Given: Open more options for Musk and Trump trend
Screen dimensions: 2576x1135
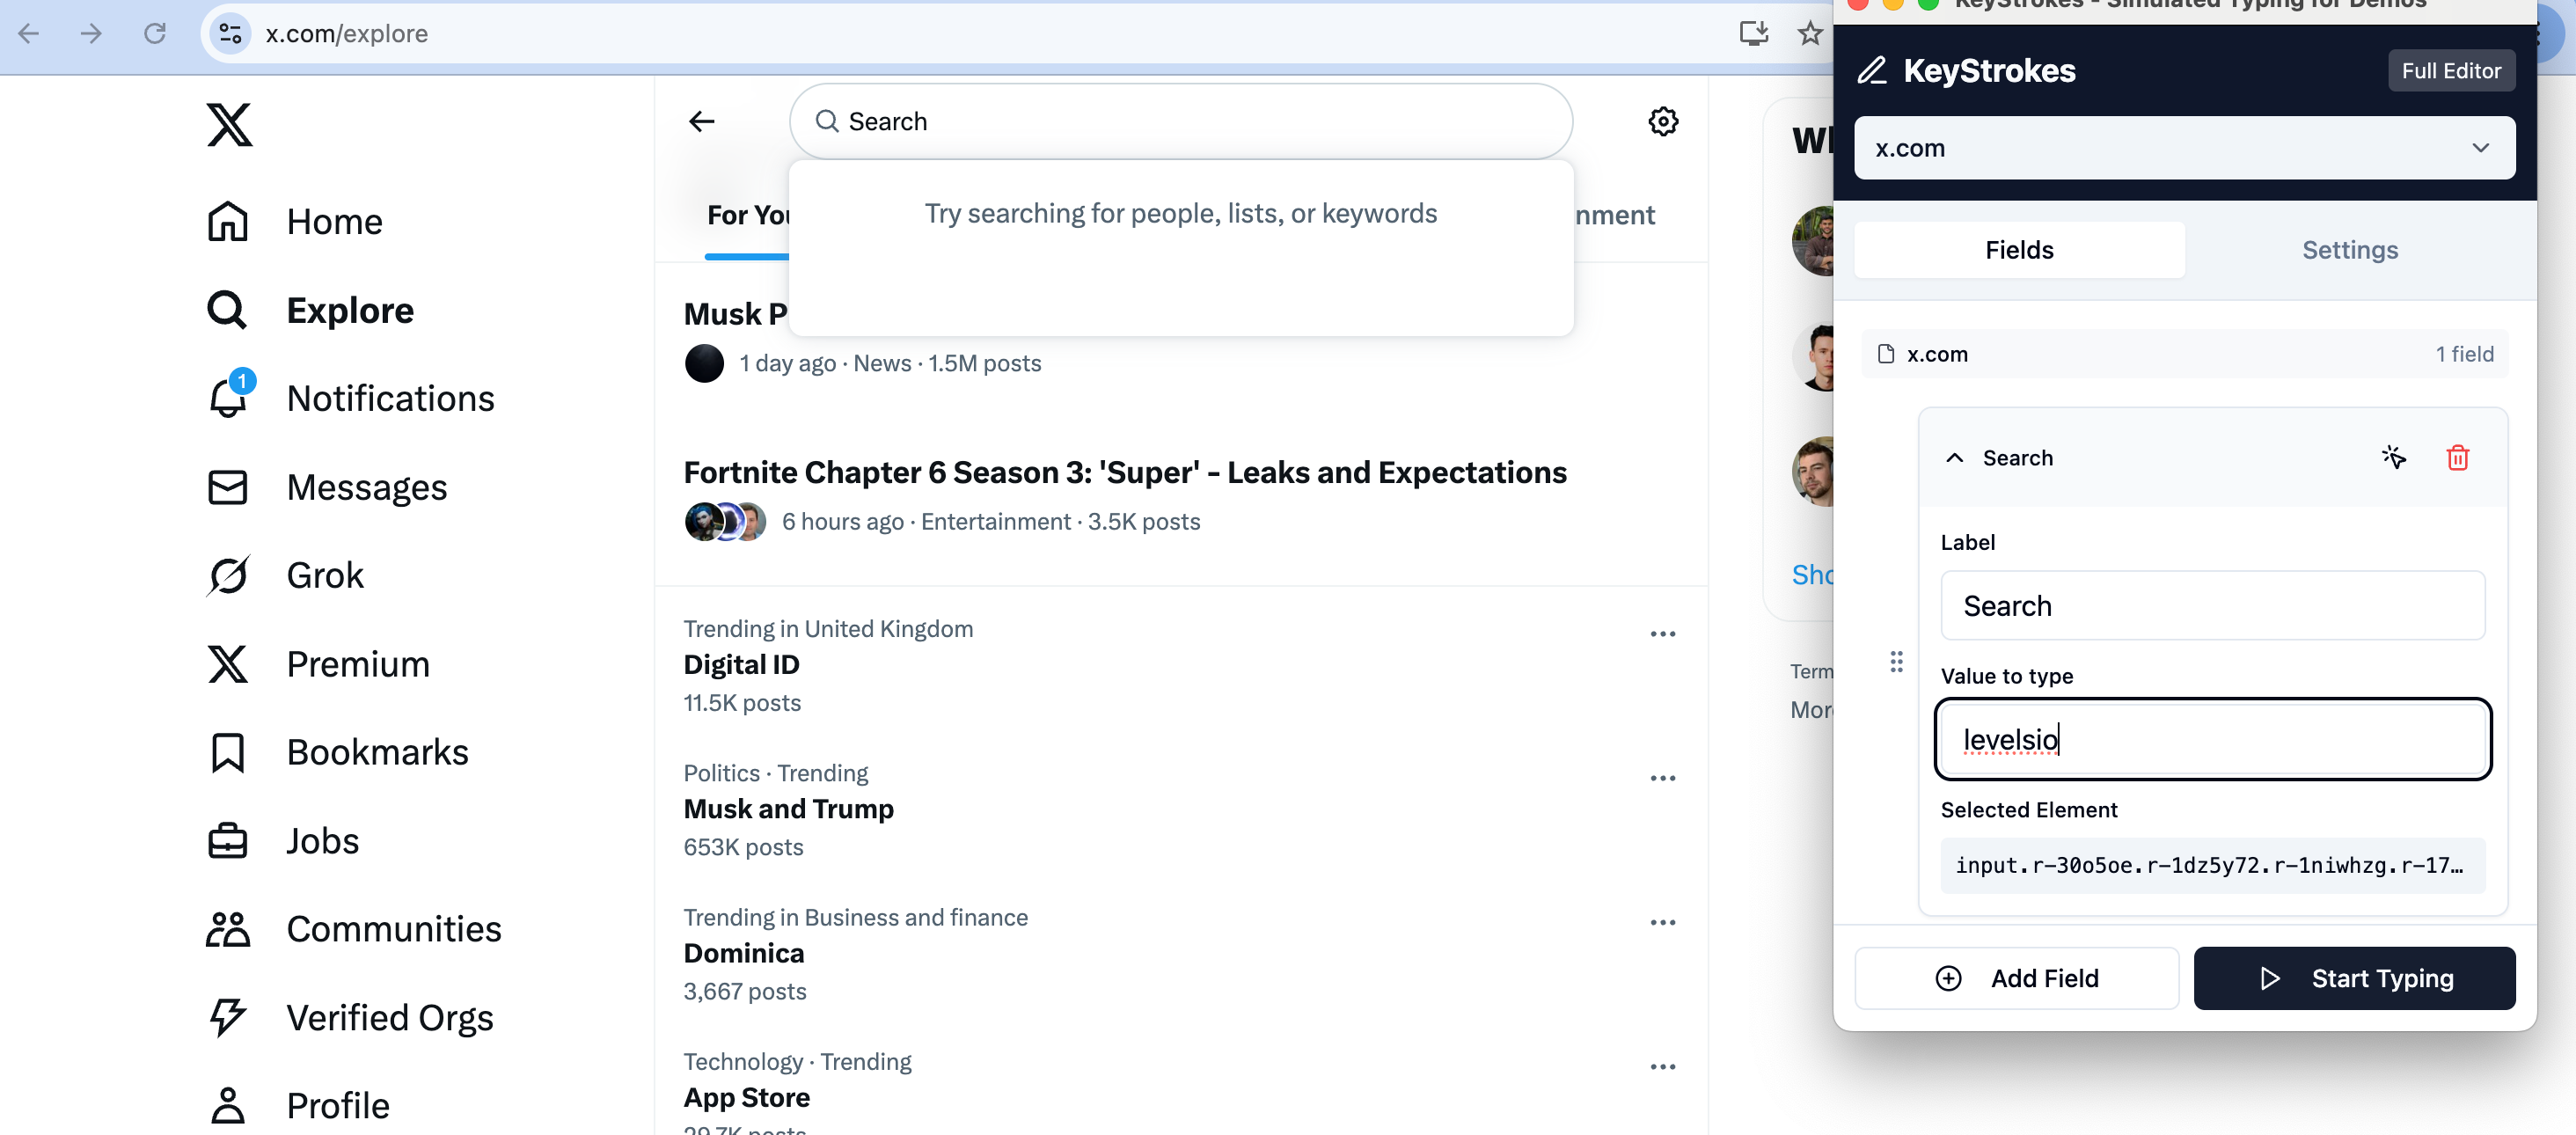Looking at the screenshot, I should coord(1663,777).
